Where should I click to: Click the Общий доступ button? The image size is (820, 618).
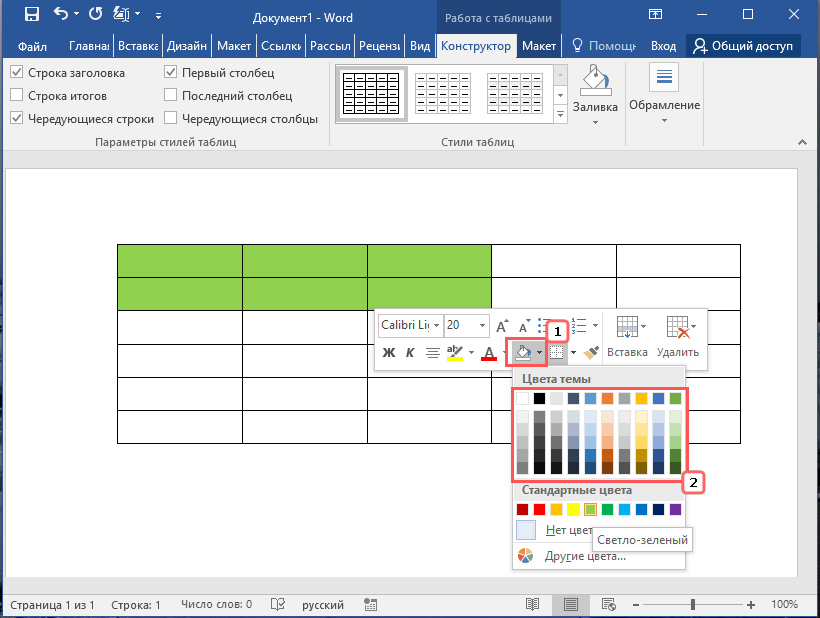click(x=743, y=46)
